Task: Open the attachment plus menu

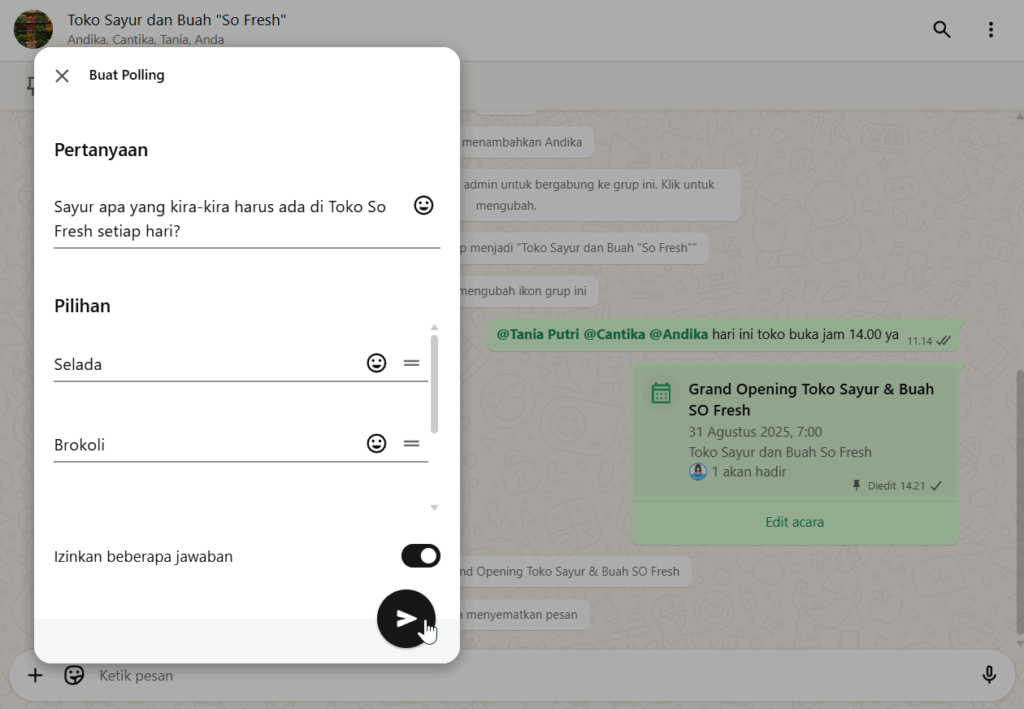Action: [x=35, y=676]
